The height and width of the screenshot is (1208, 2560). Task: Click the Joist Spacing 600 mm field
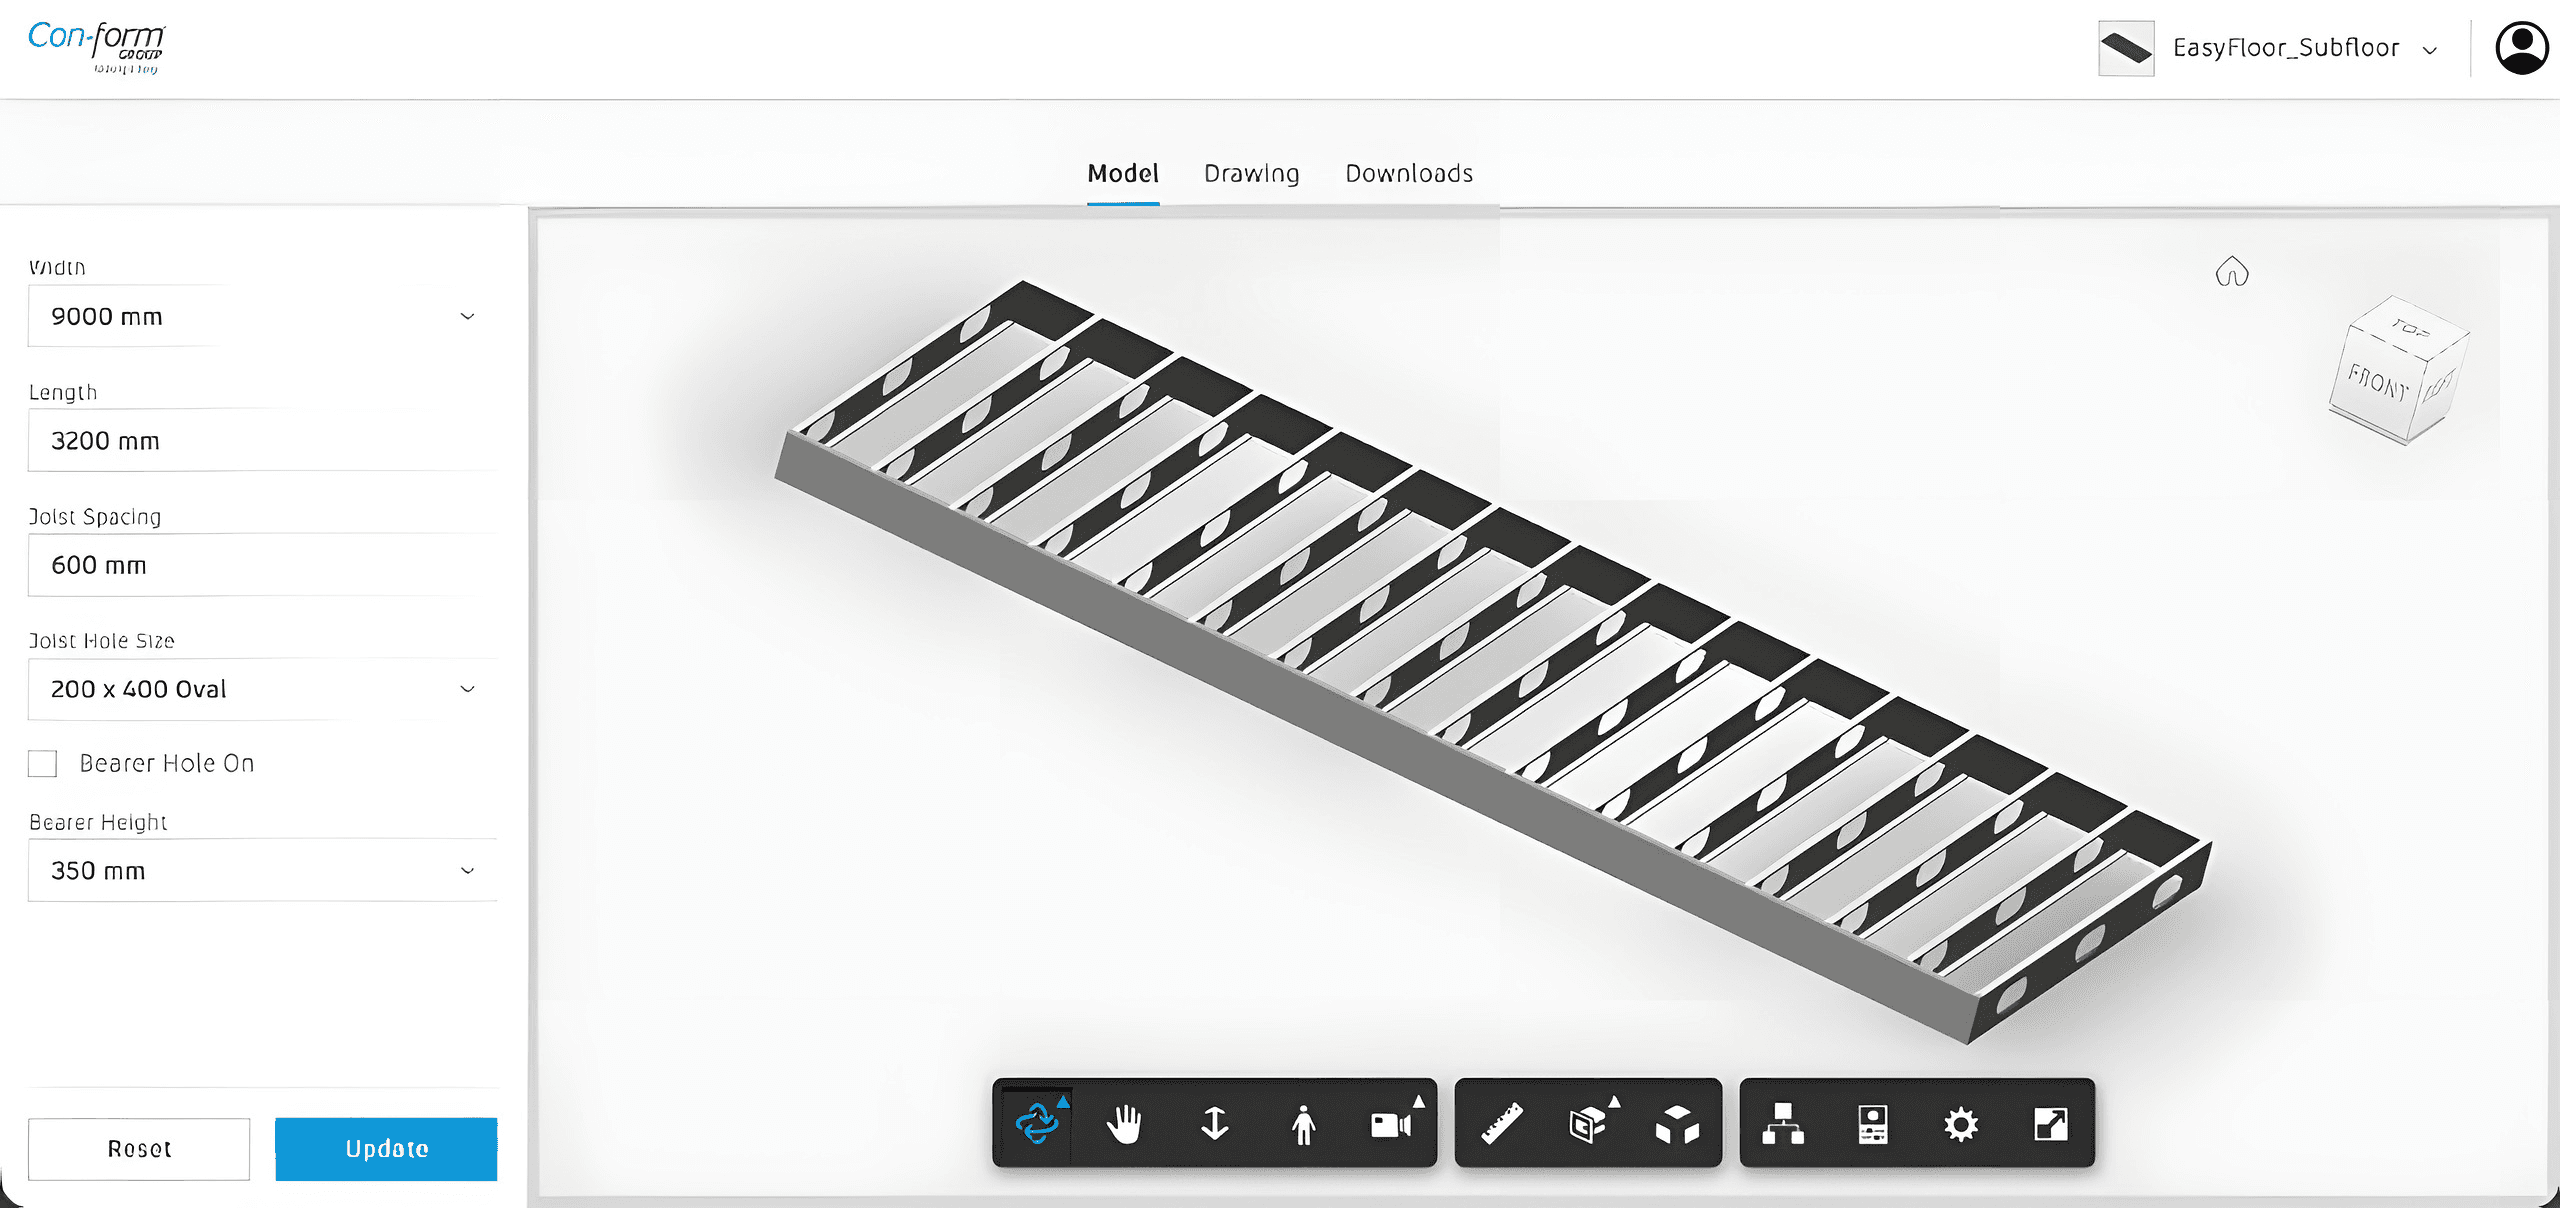pos(262,564)
